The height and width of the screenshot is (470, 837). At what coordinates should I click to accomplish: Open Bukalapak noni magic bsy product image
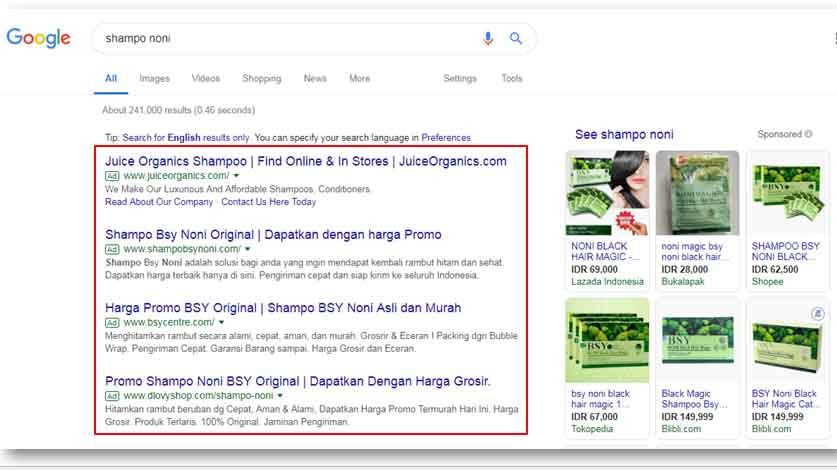(x=698, y=193)
